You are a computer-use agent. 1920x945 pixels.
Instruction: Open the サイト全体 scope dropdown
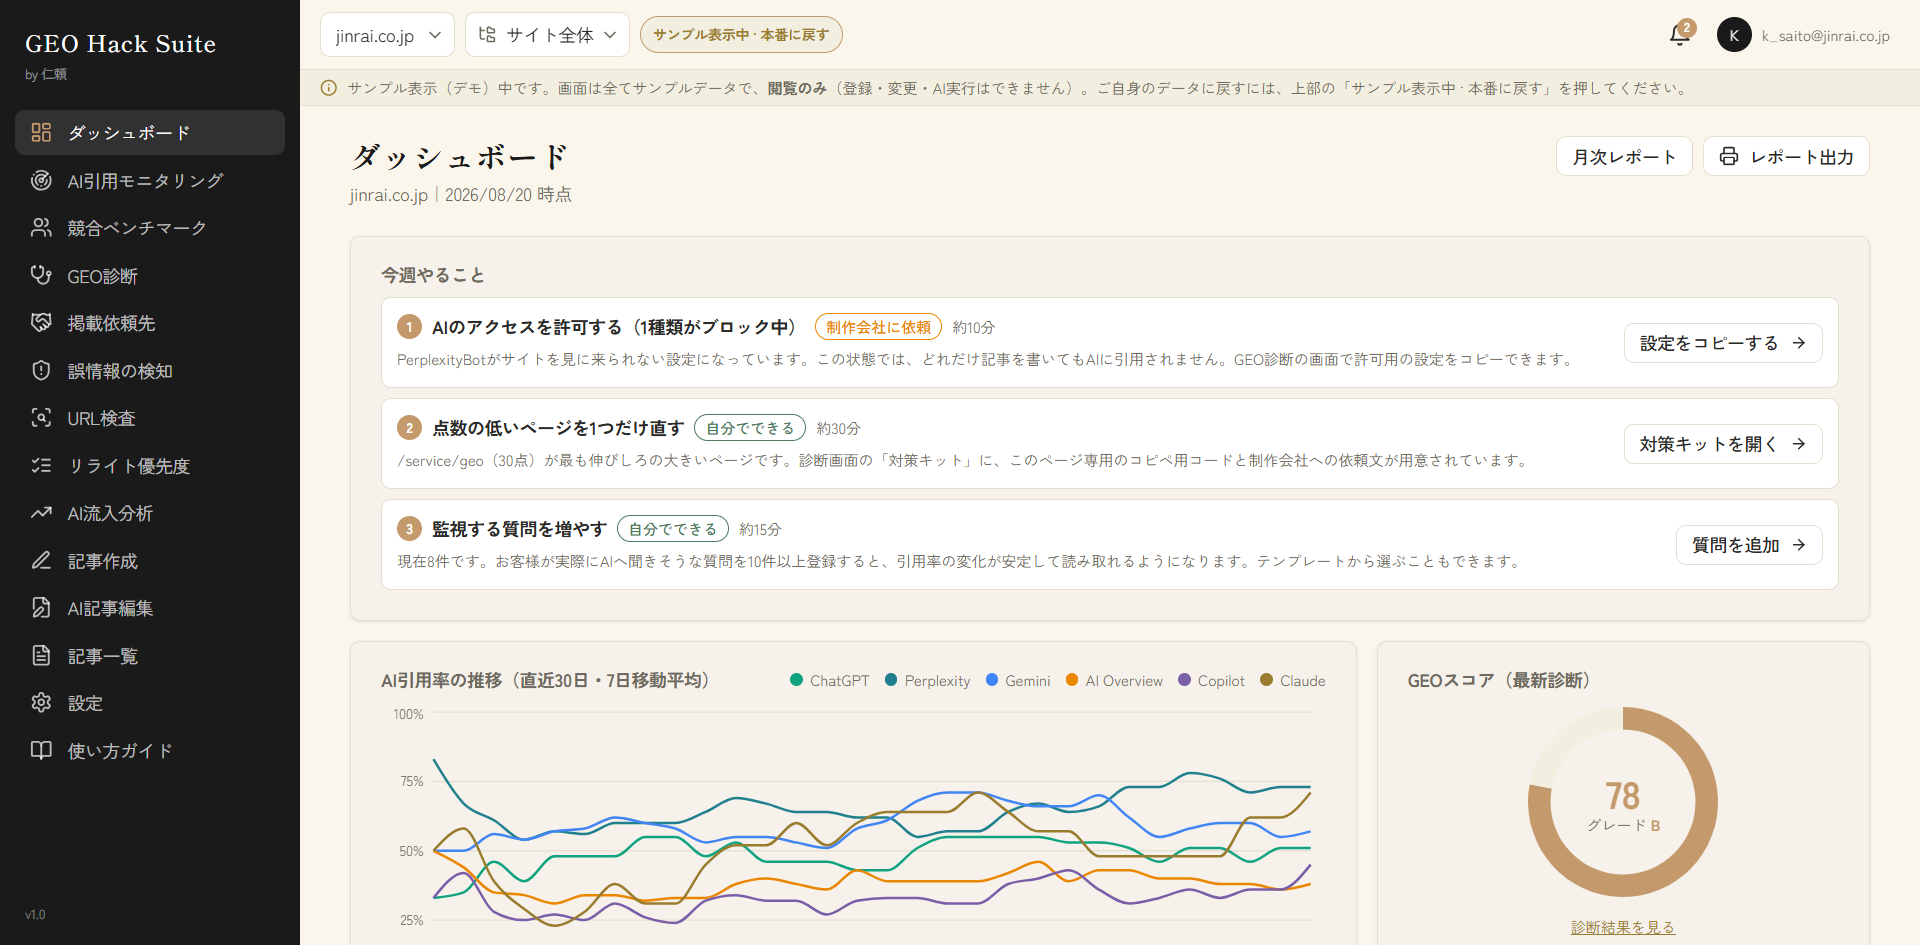pos(547,35)
